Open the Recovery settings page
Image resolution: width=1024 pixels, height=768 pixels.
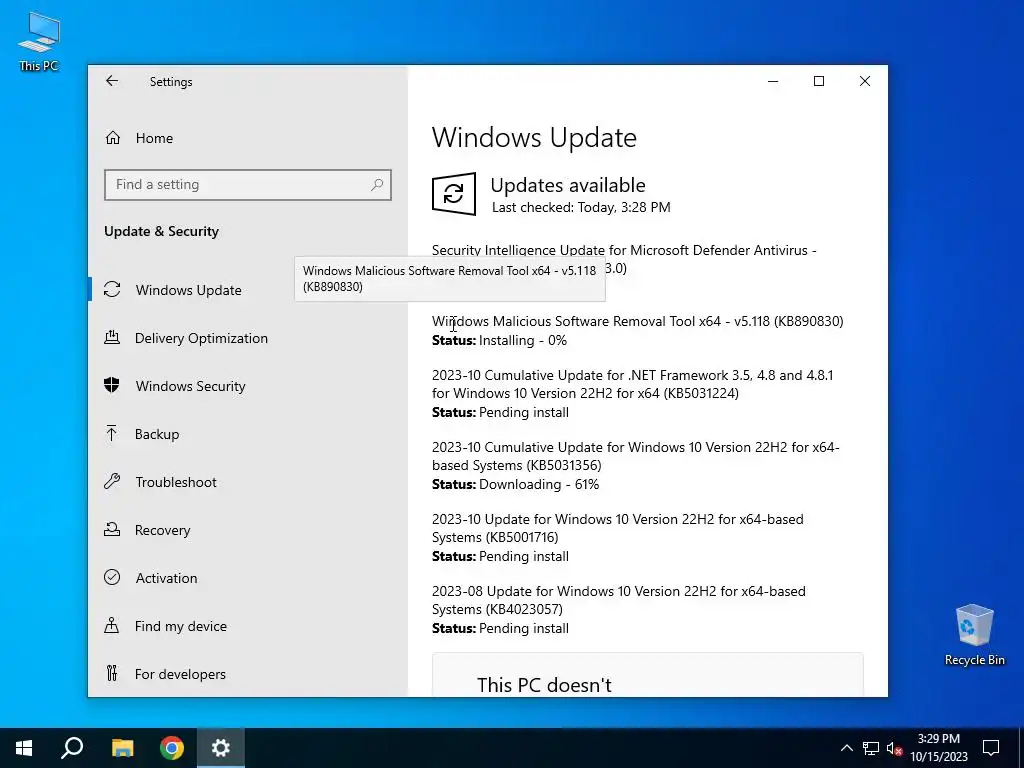pos(163,530)
